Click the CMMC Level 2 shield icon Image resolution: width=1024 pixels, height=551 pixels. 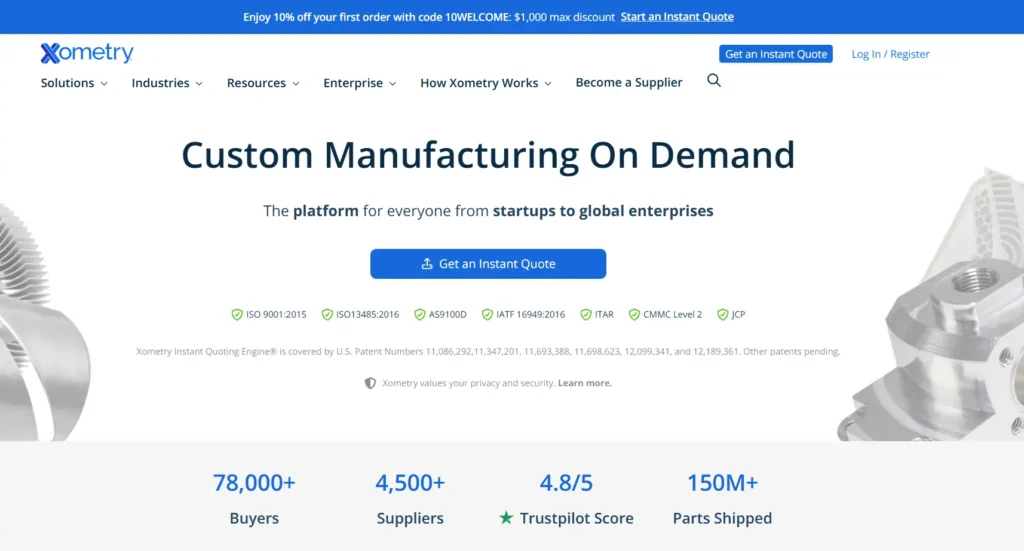coord(634,314)
